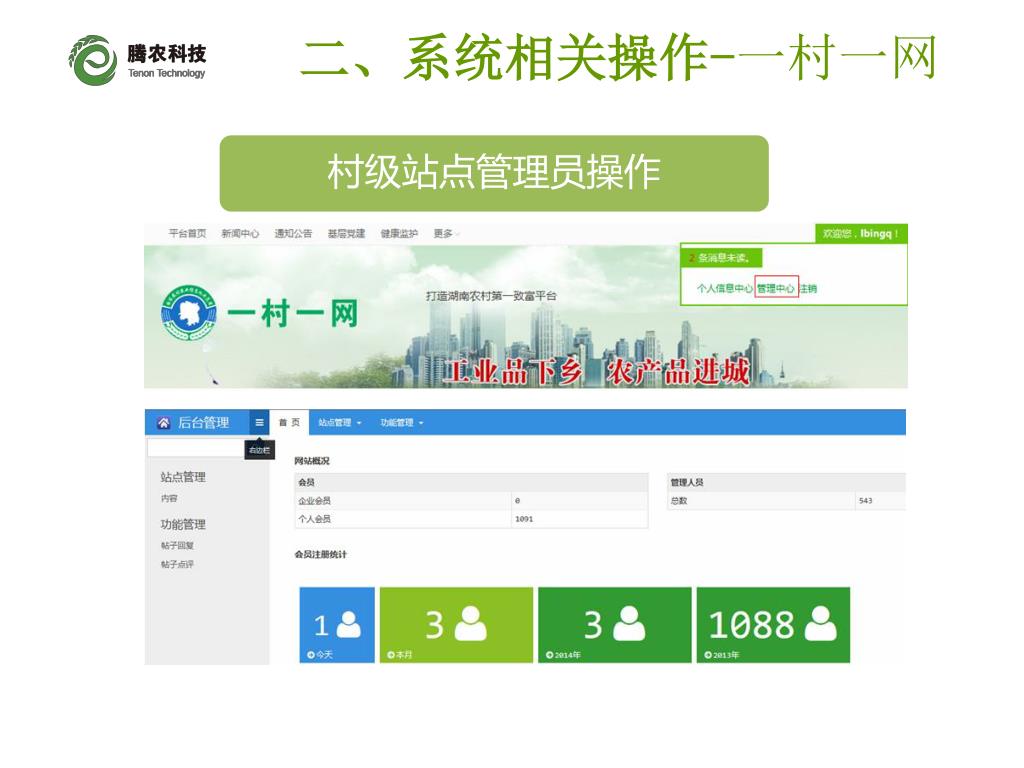Select 帖子点评 in left sidebar
This screenshot has height=768, width=1024.
[178, 564]
